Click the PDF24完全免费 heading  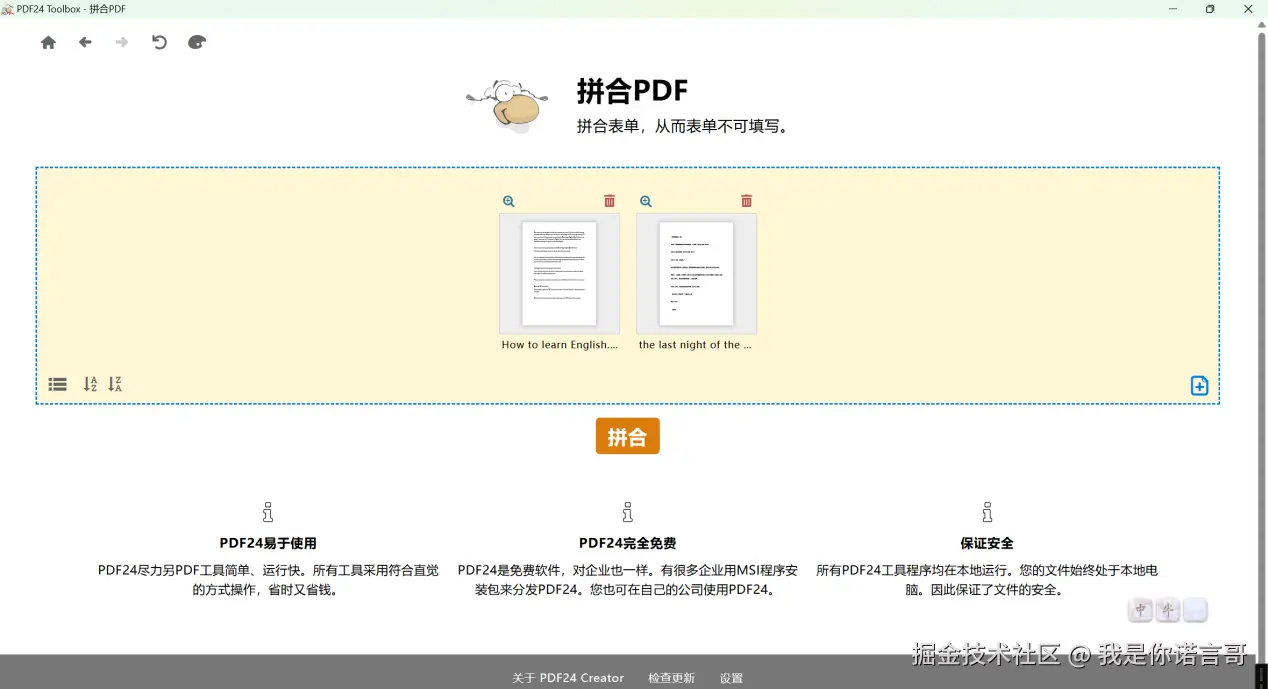click(x=627, y=544)
